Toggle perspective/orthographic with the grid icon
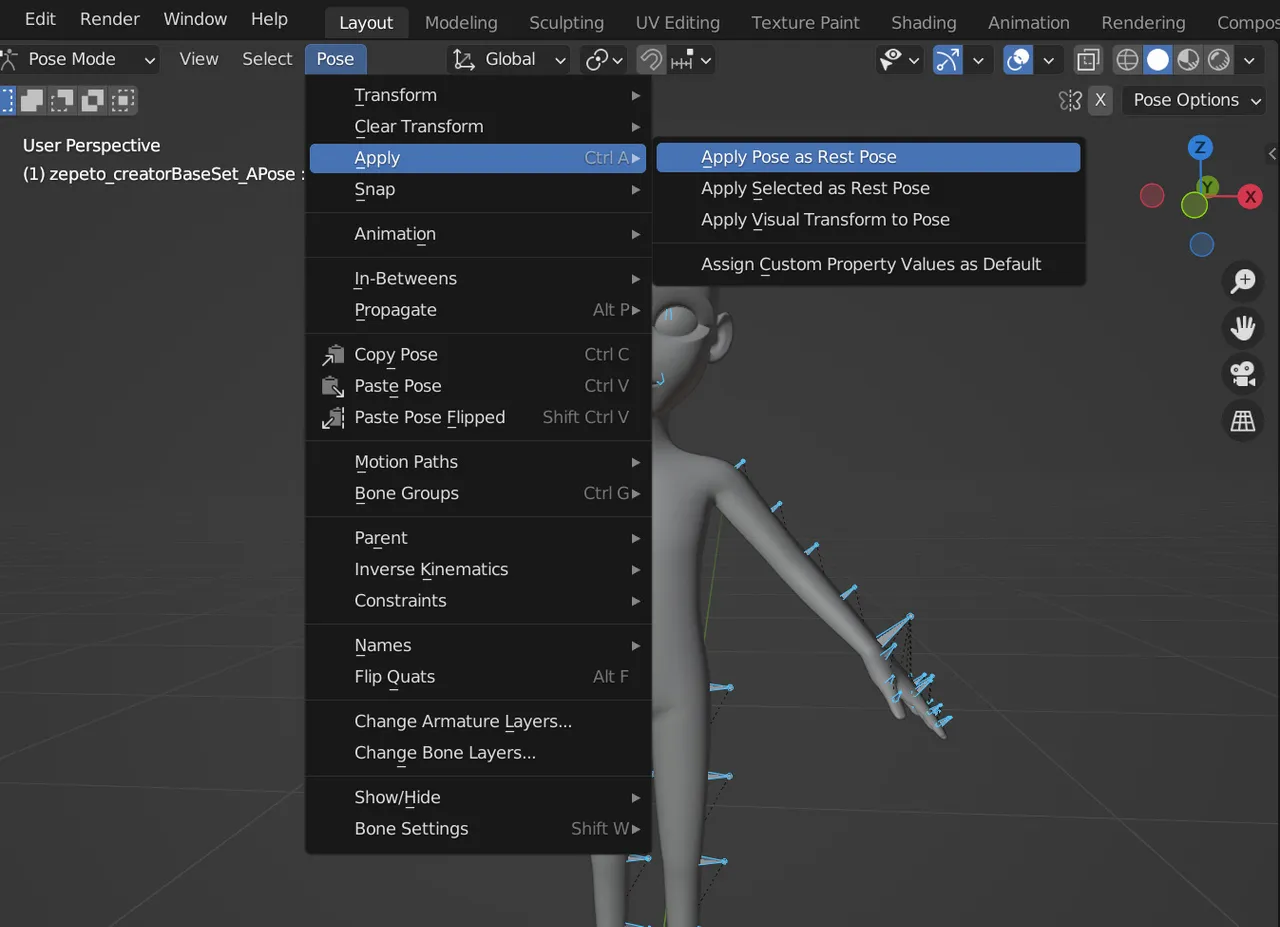Image resolution: width=1280 pixels, height=927 pixels. 1243,420
